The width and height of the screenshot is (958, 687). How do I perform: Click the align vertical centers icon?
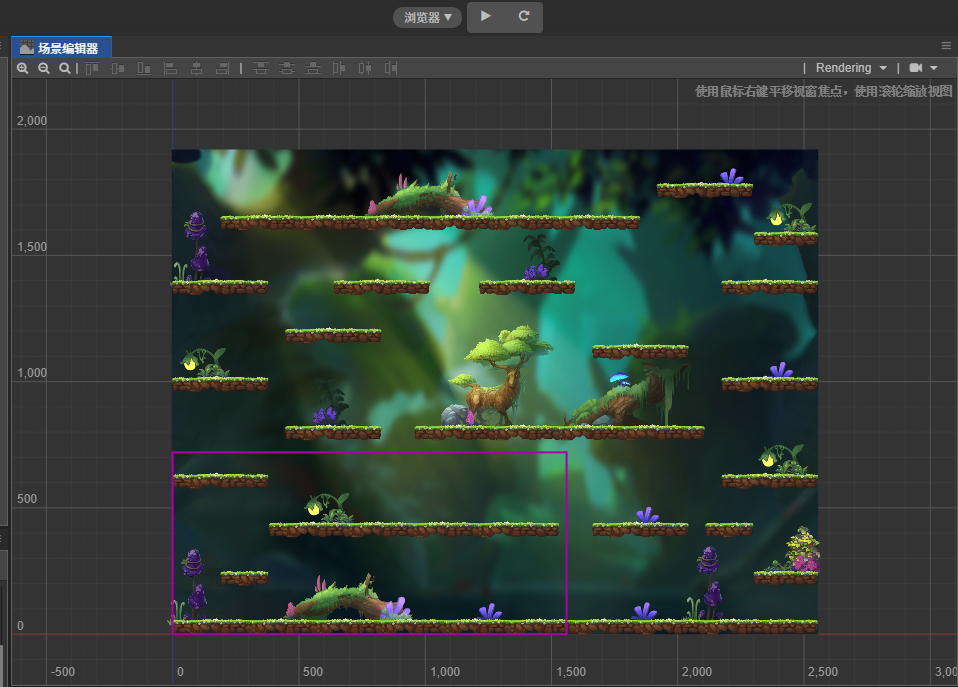click(118, 68)
